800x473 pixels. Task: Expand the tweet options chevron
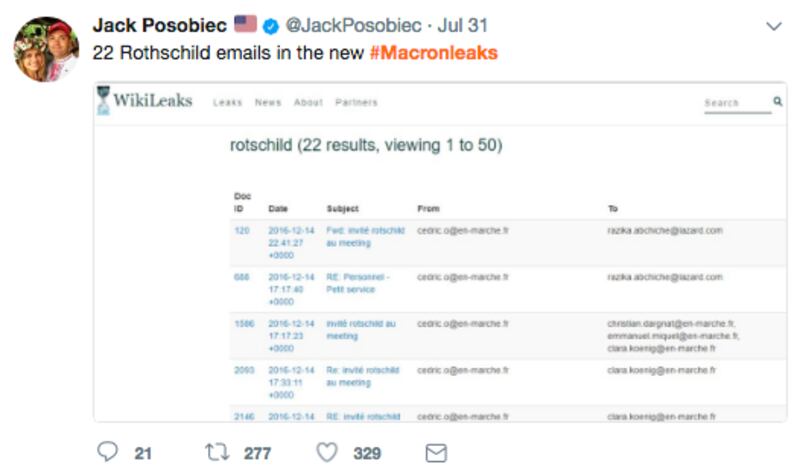[772, 26]
